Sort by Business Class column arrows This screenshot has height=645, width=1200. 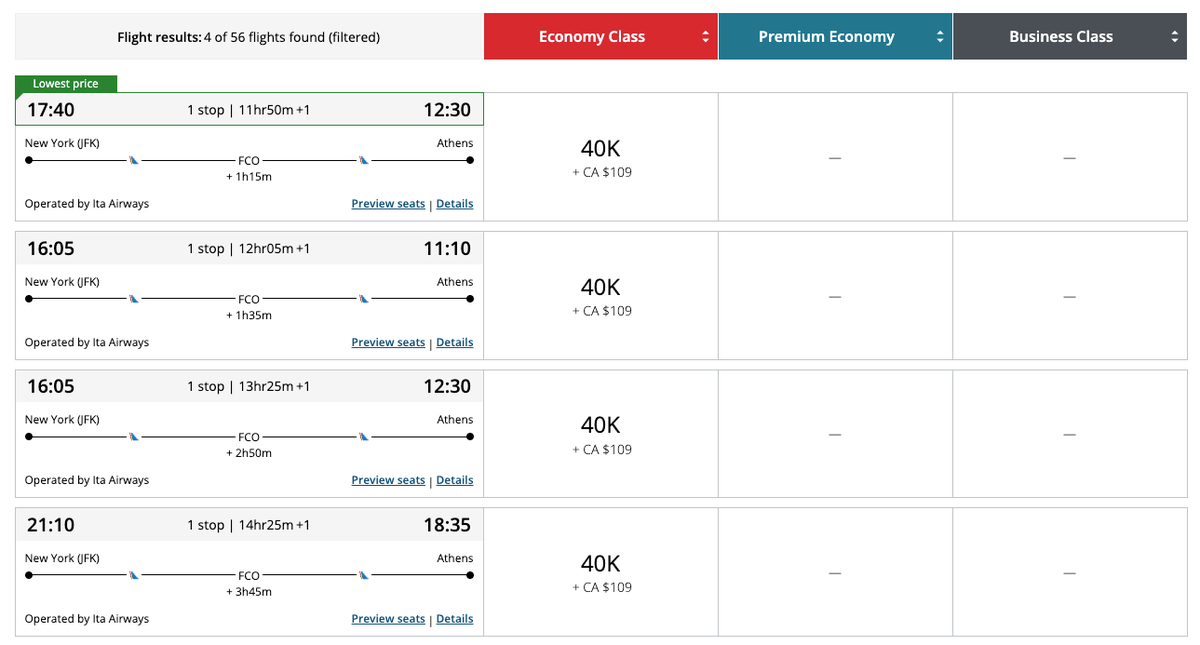tap(1174, 37)
